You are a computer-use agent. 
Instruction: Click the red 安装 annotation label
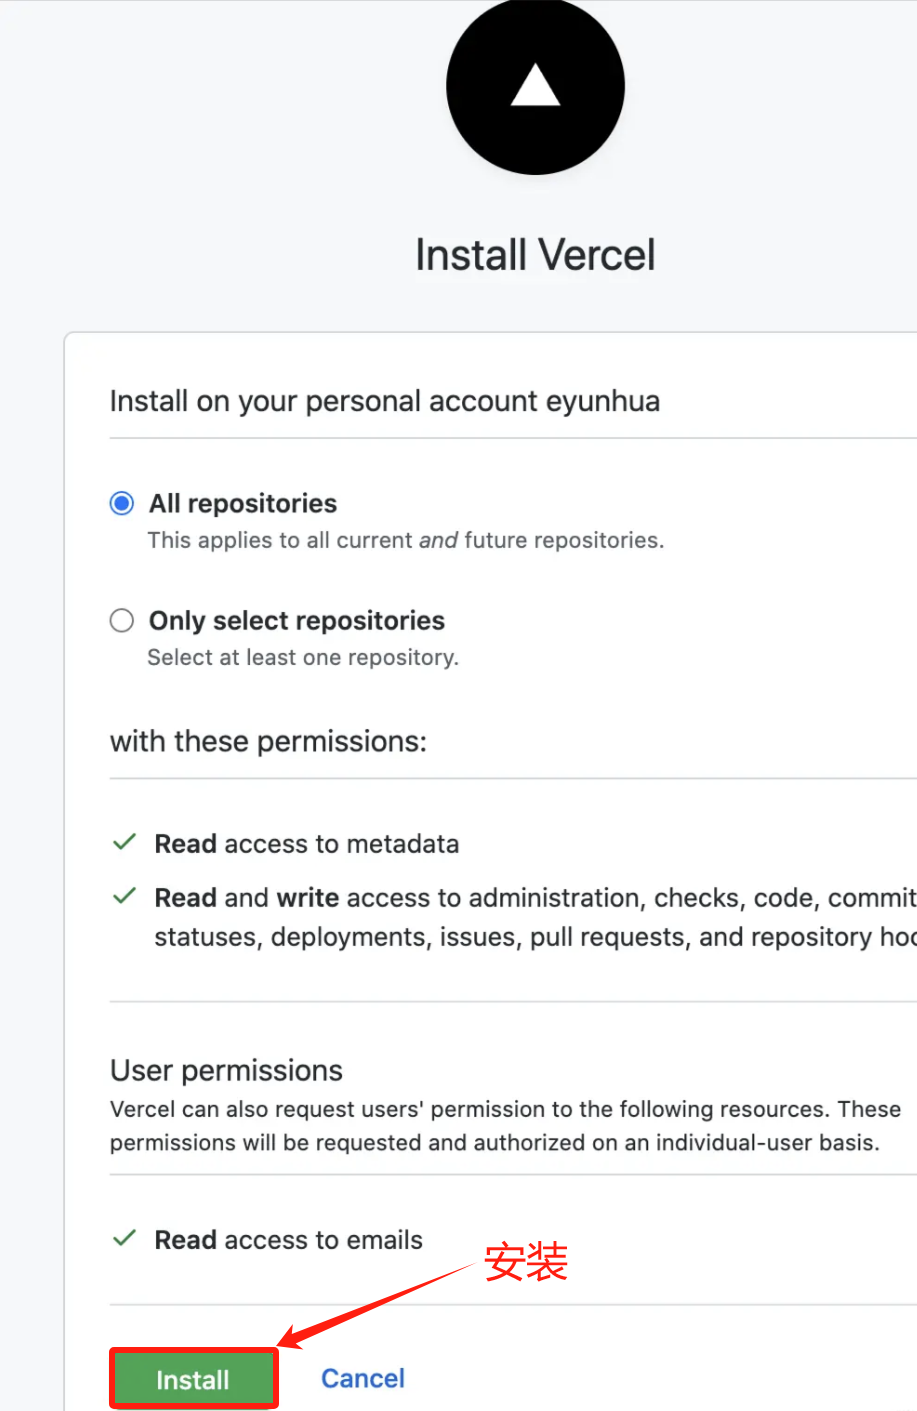pos(526,1262)
